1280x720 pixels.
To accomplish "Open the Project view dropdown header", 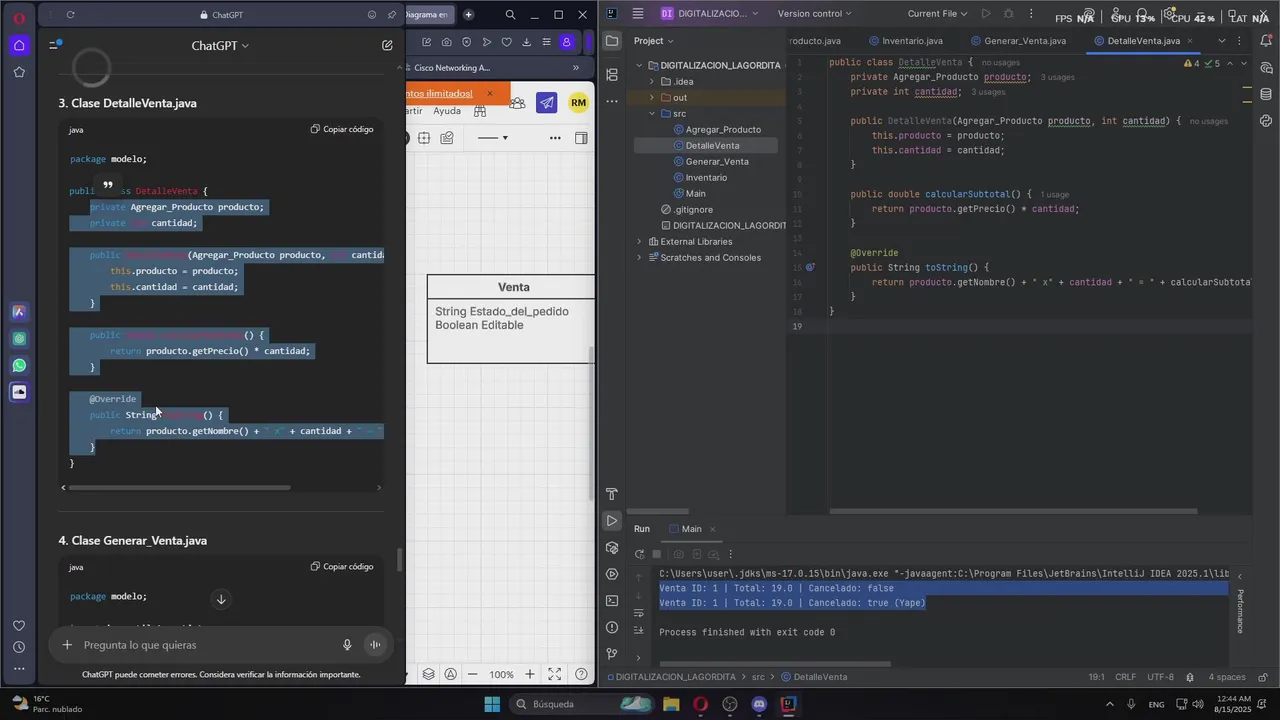I will 654,41.
